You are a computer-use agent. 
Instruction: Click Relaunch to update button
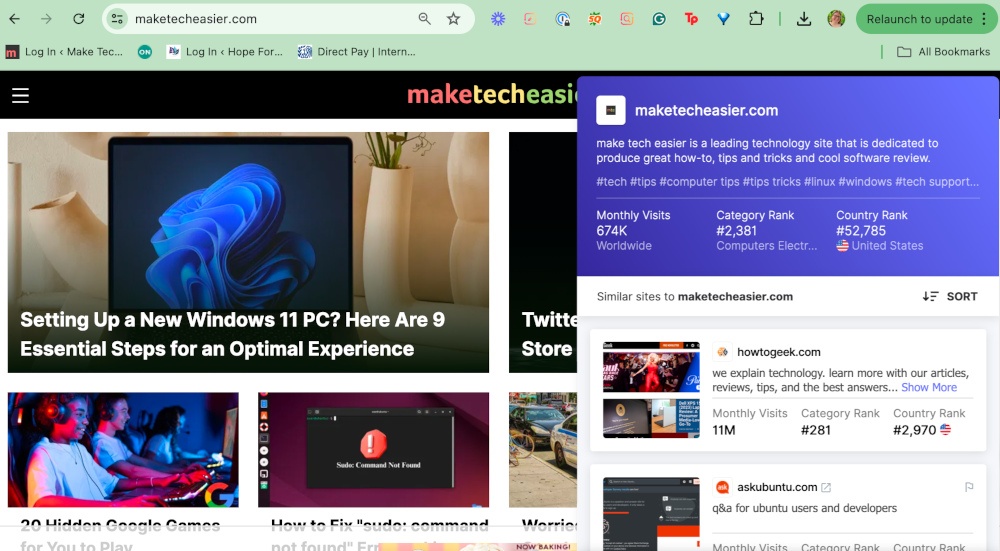pos(919,19)
